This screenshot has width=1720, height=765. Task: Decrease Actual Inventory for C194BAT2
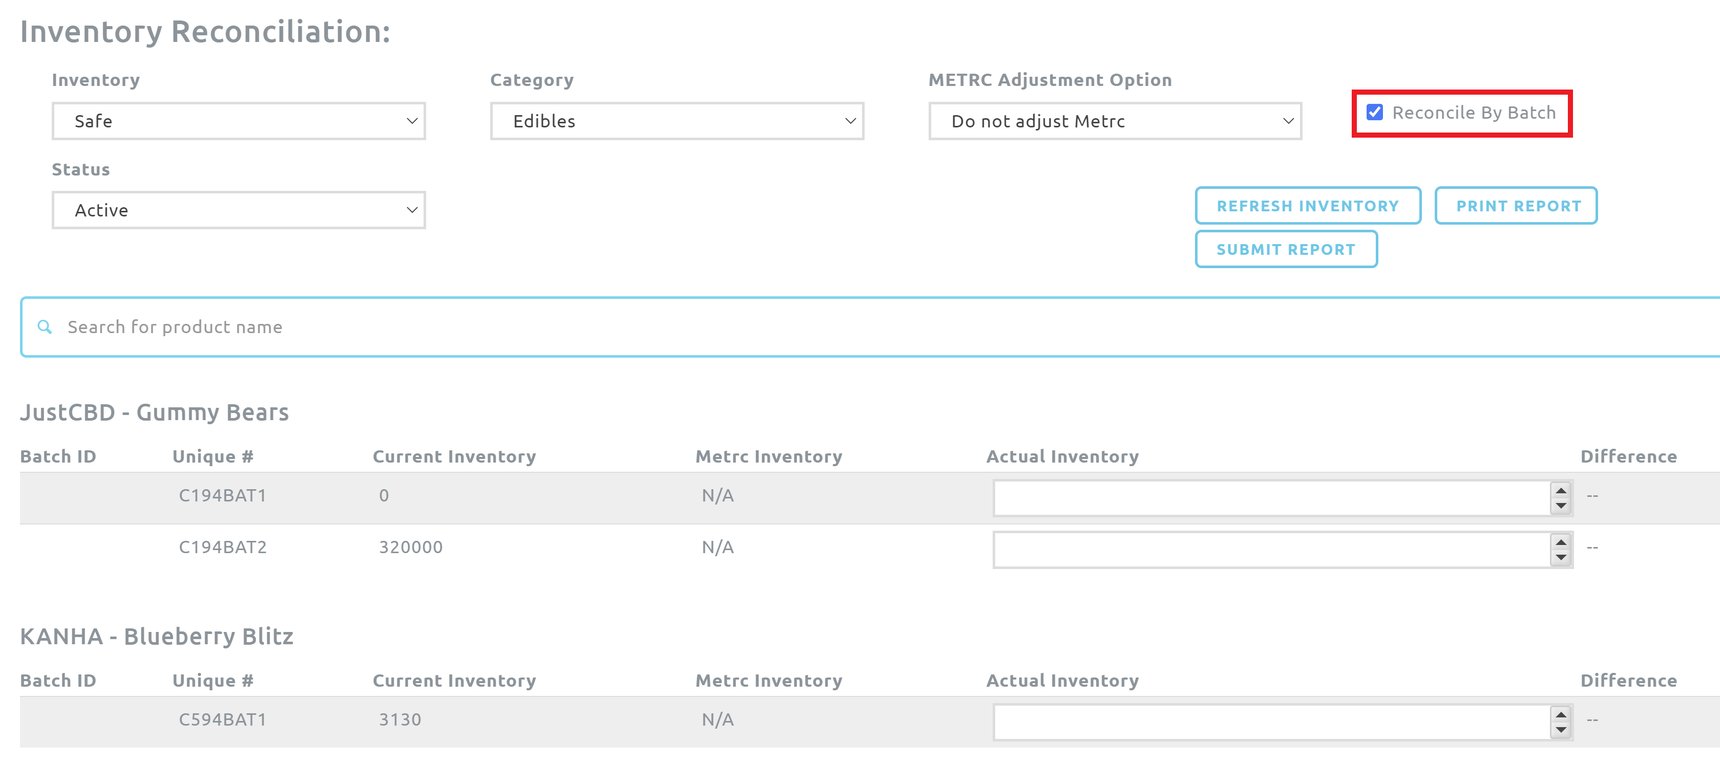(1561, 558)
